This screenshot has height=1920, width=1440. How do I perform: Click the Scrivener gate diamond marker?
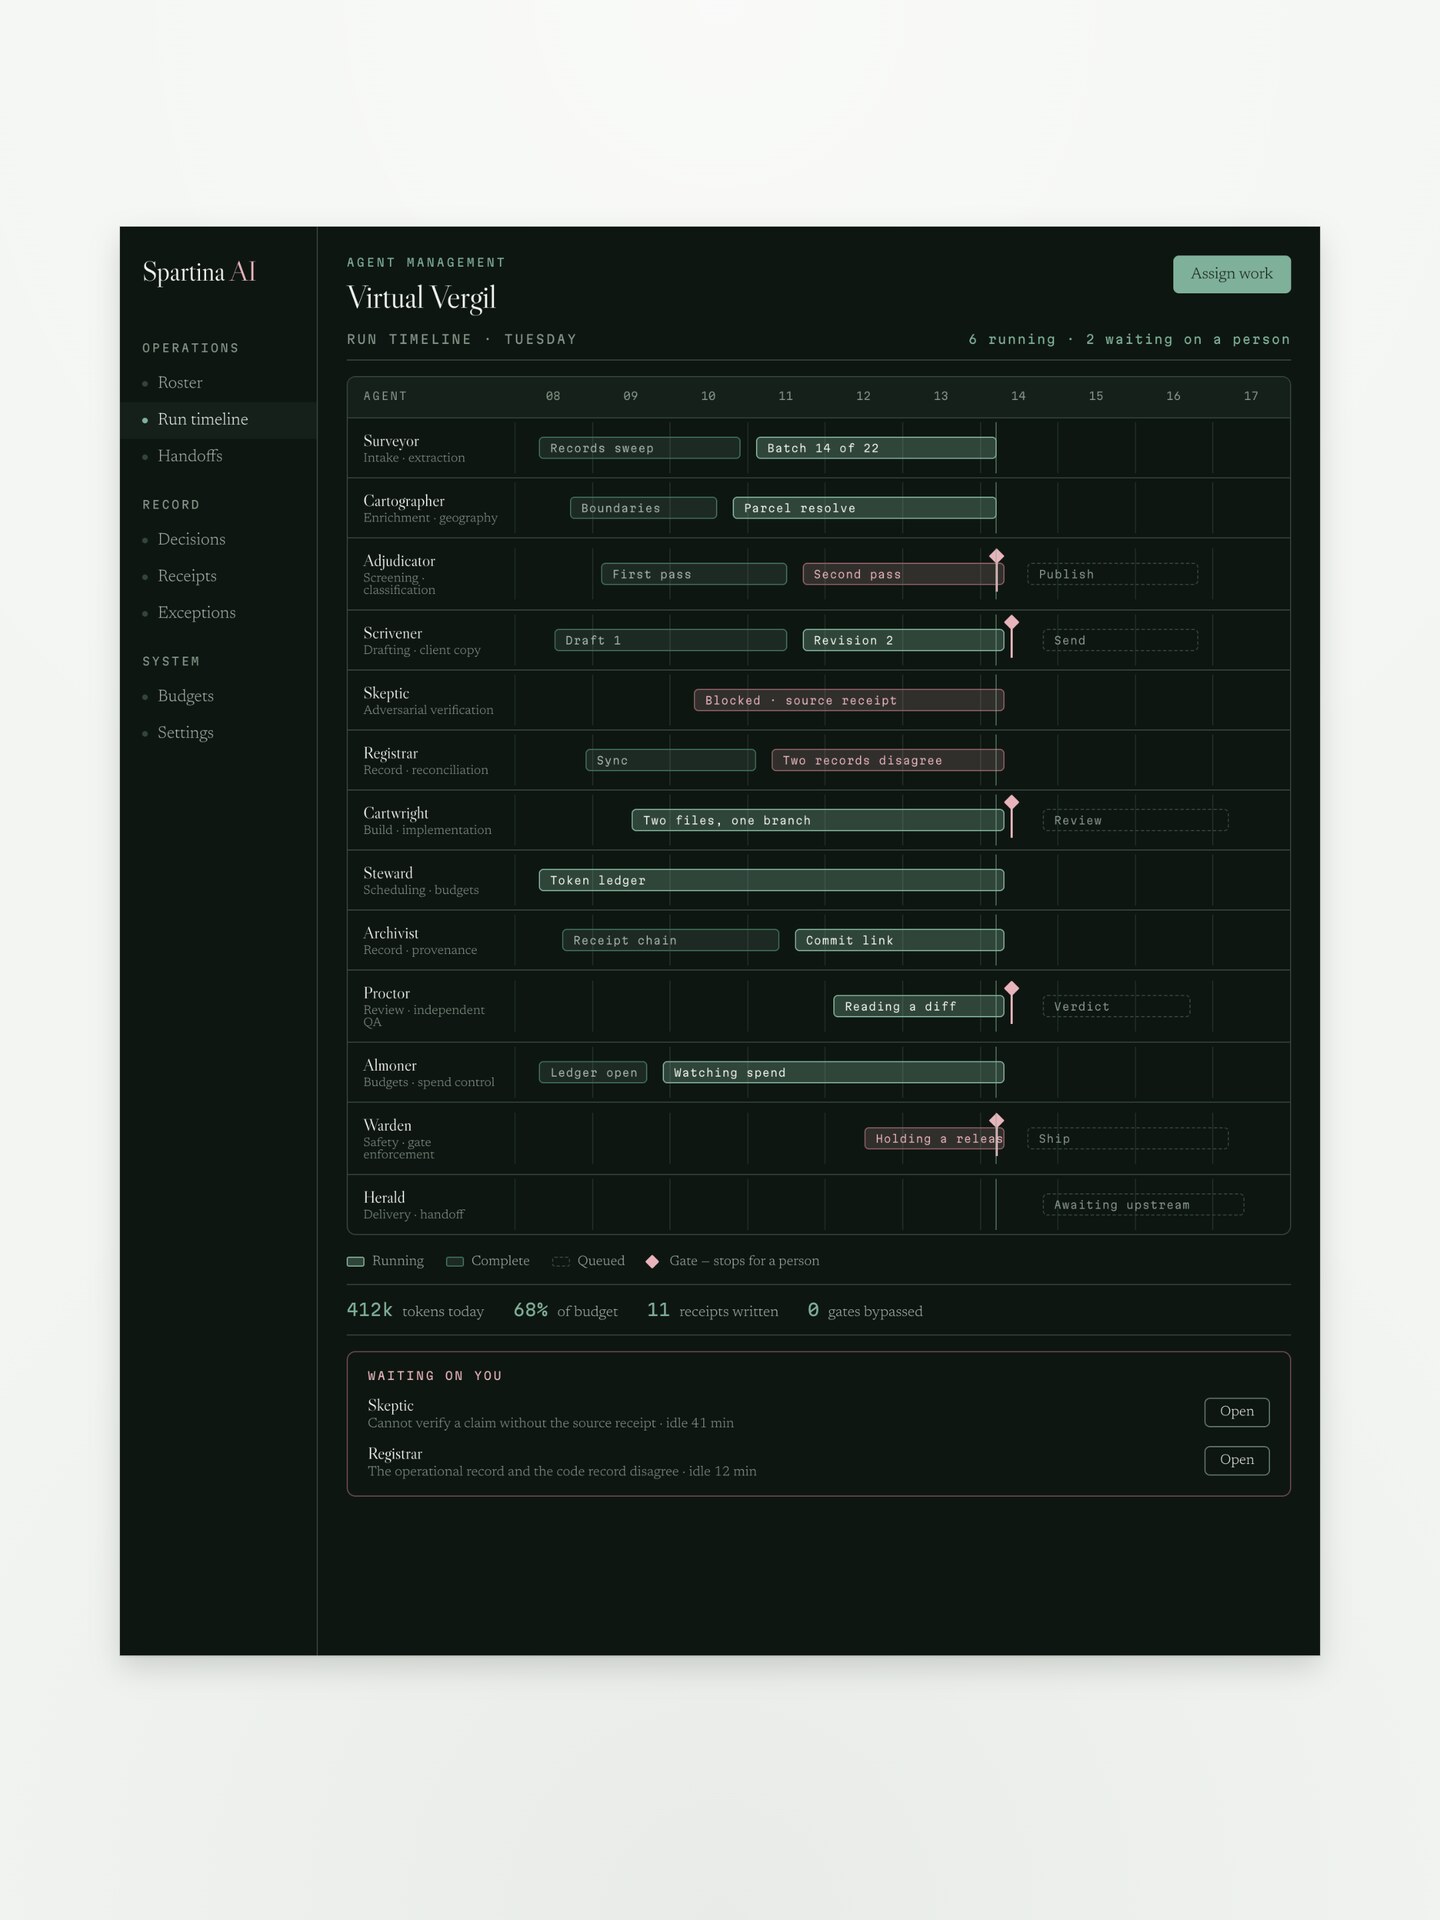tap(1011, 621)
